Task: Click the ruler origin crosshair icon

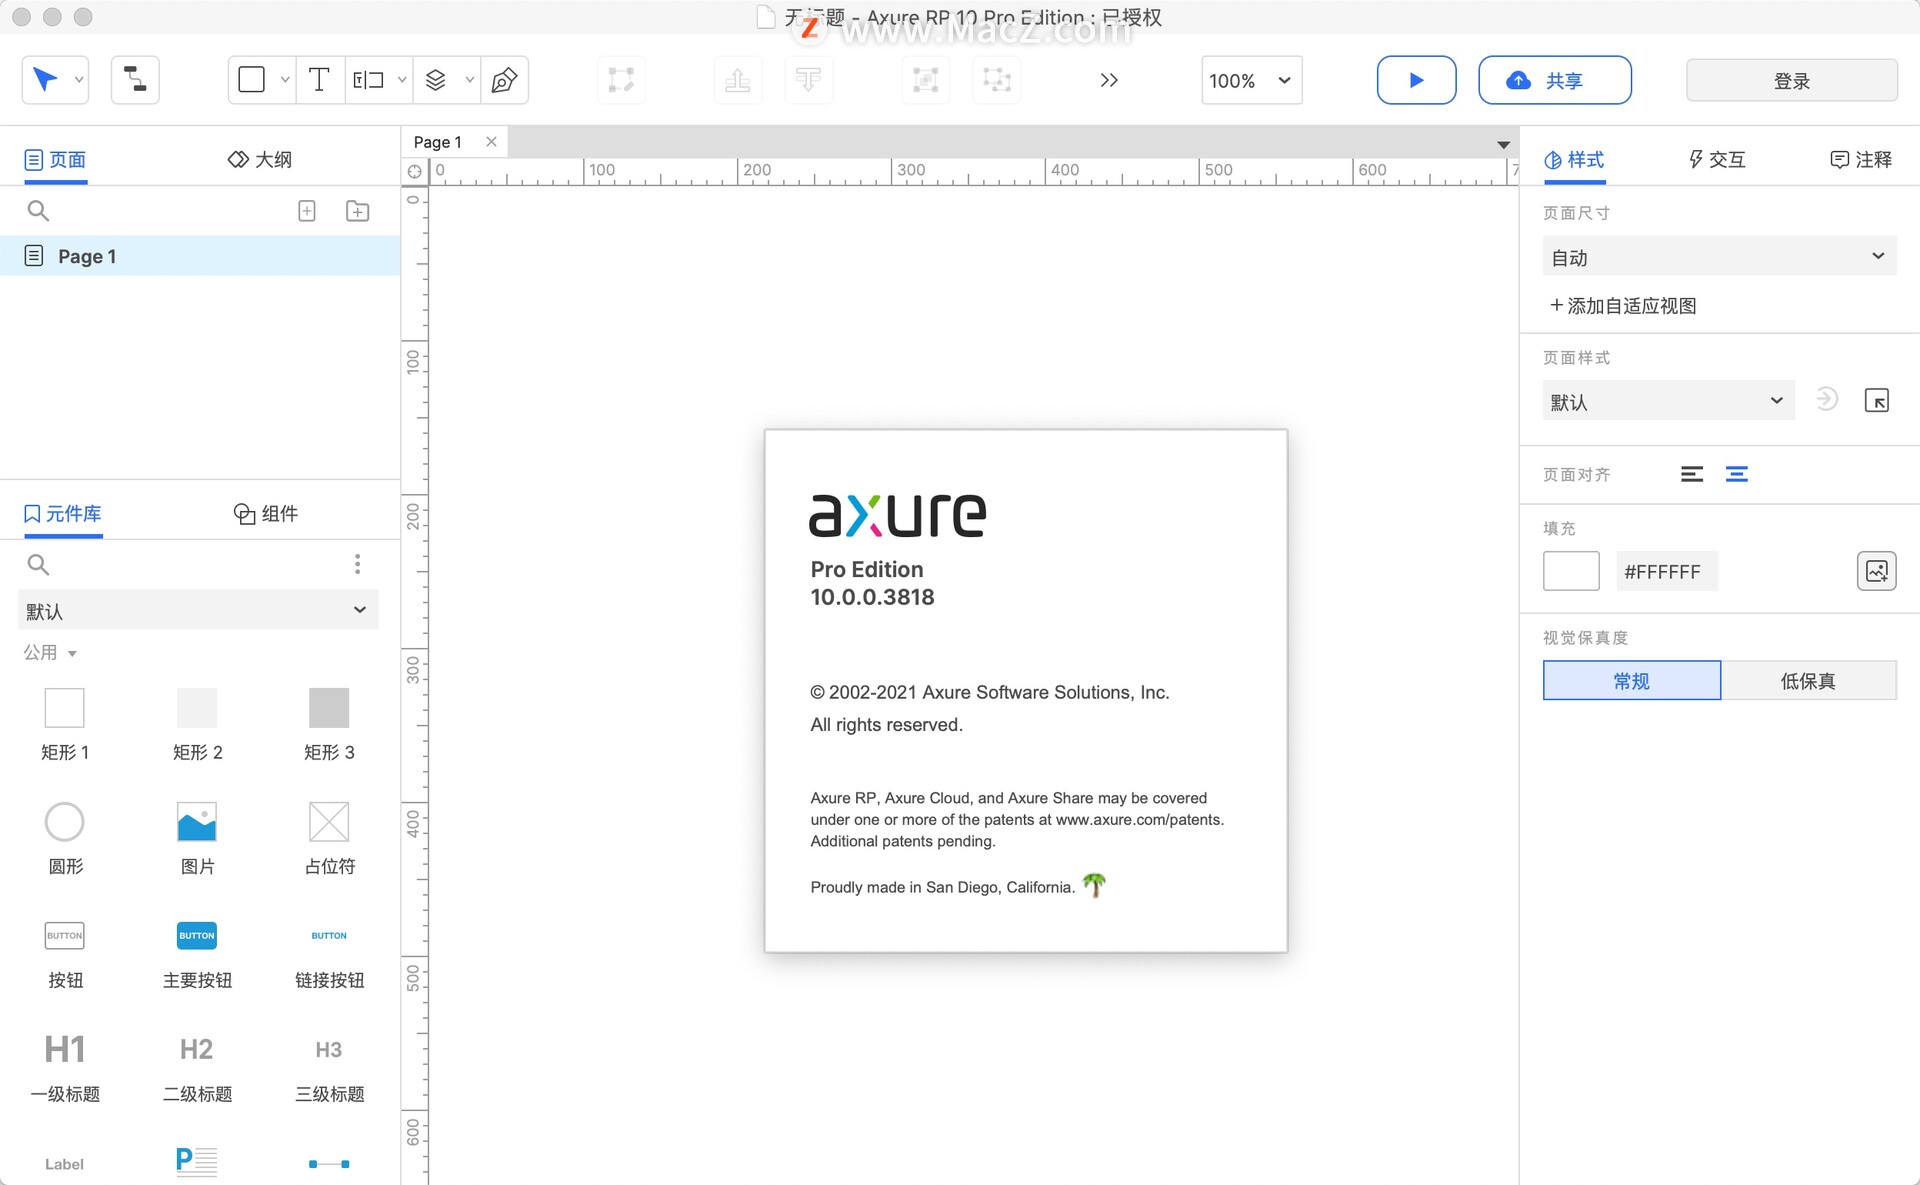Action: point(414,171)
